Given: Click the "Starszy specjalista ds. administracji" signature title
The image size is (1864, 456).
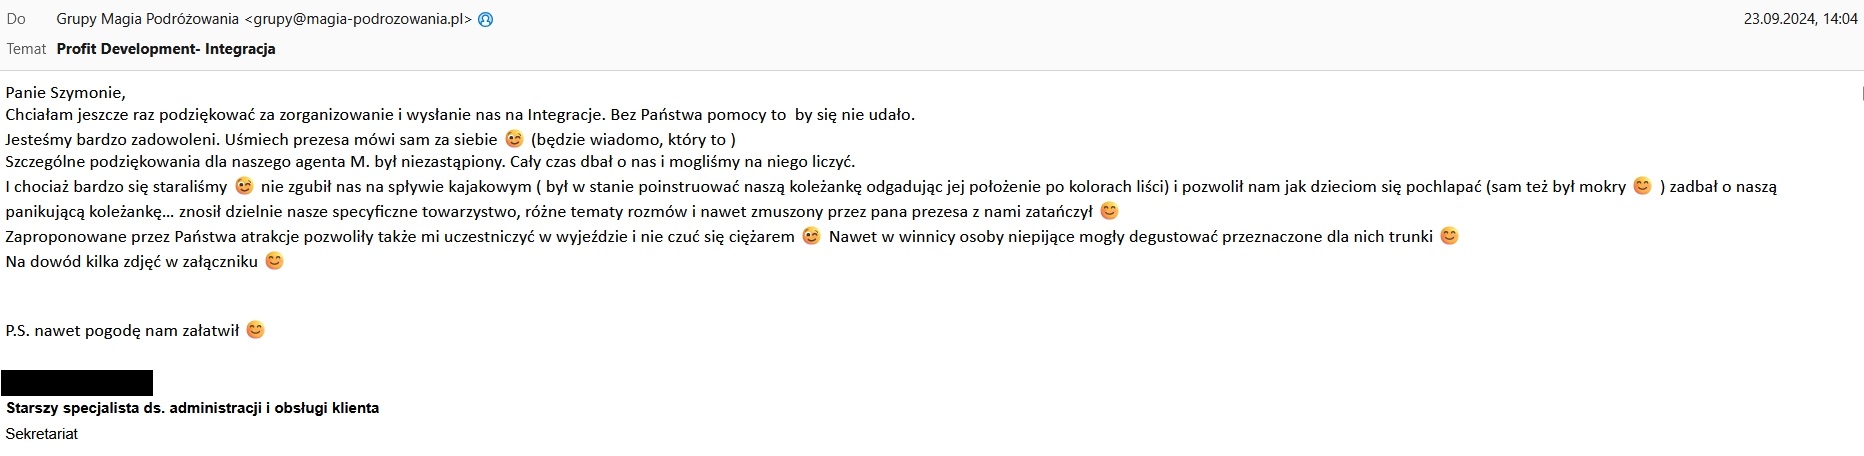Looking at the screenshot, I should [192, 408].
